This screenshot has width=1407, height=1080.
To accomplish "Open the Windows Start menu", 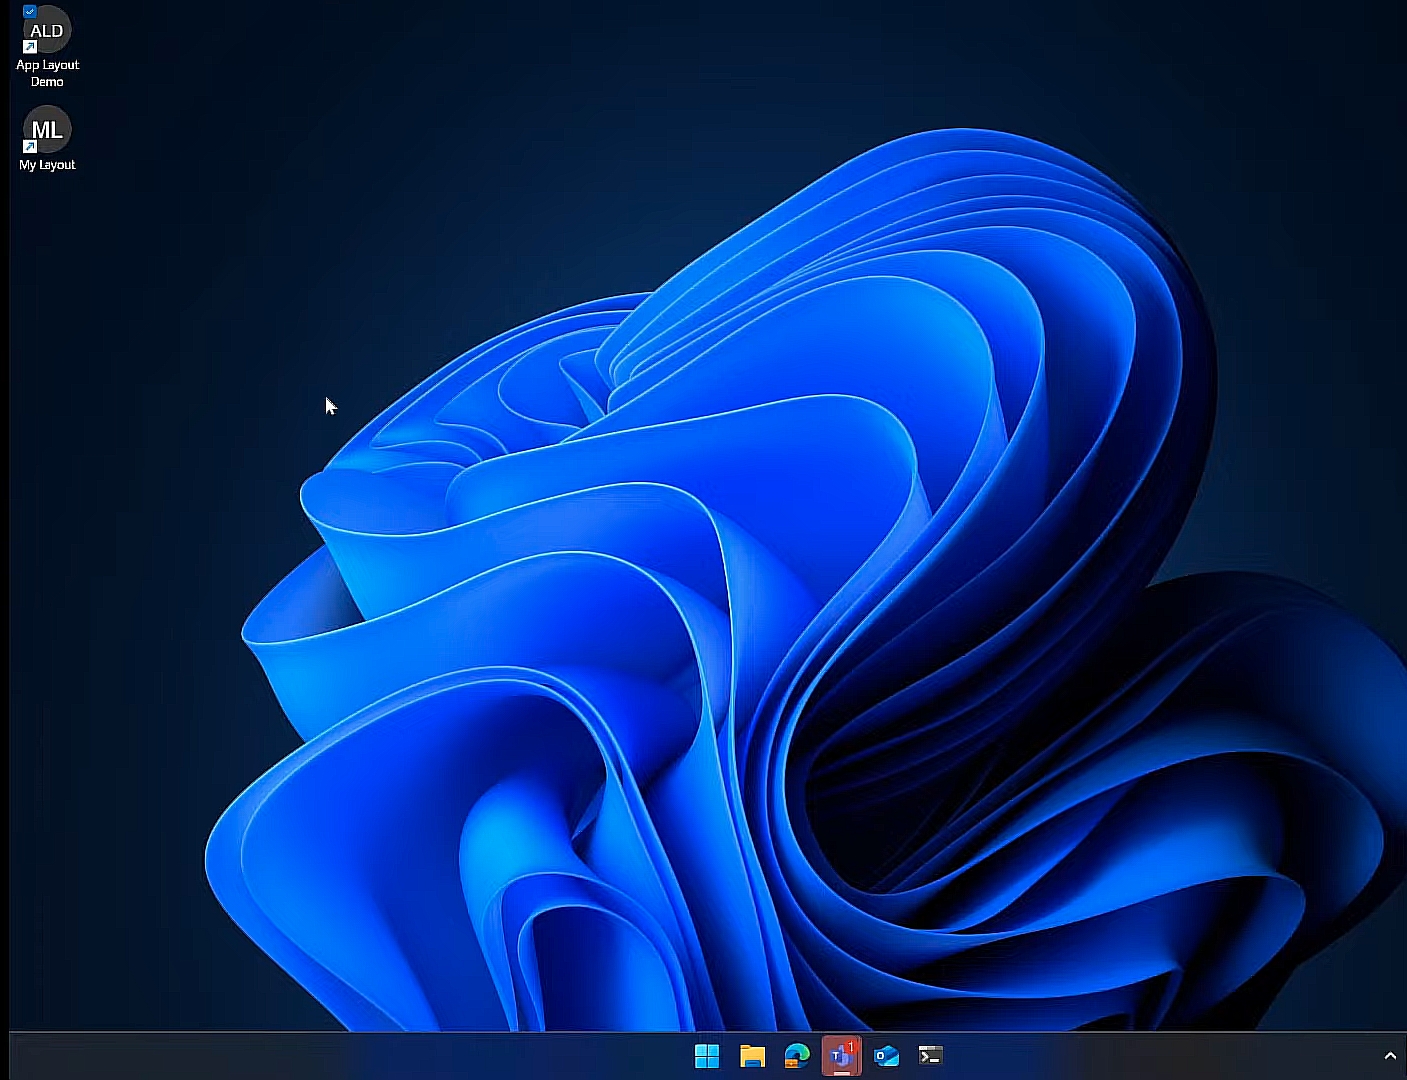I will (x=707, y=1056).
